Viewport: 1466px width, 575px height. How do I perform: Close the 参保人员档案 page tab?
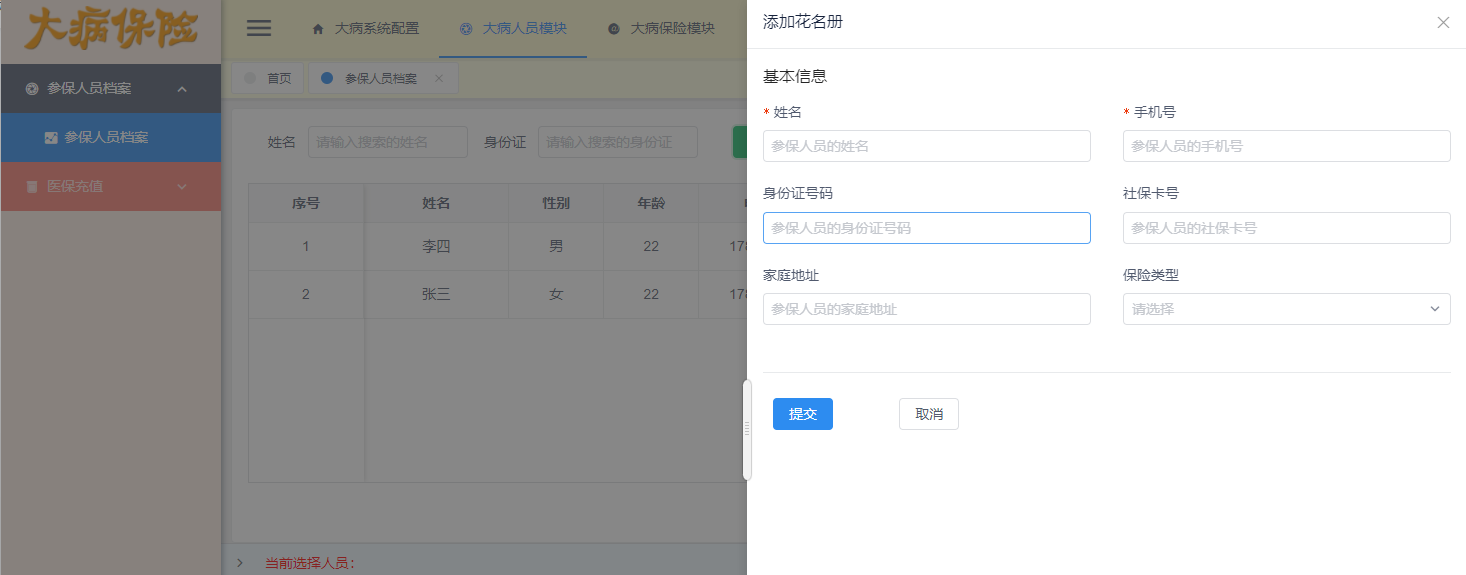tap(438, 78)
